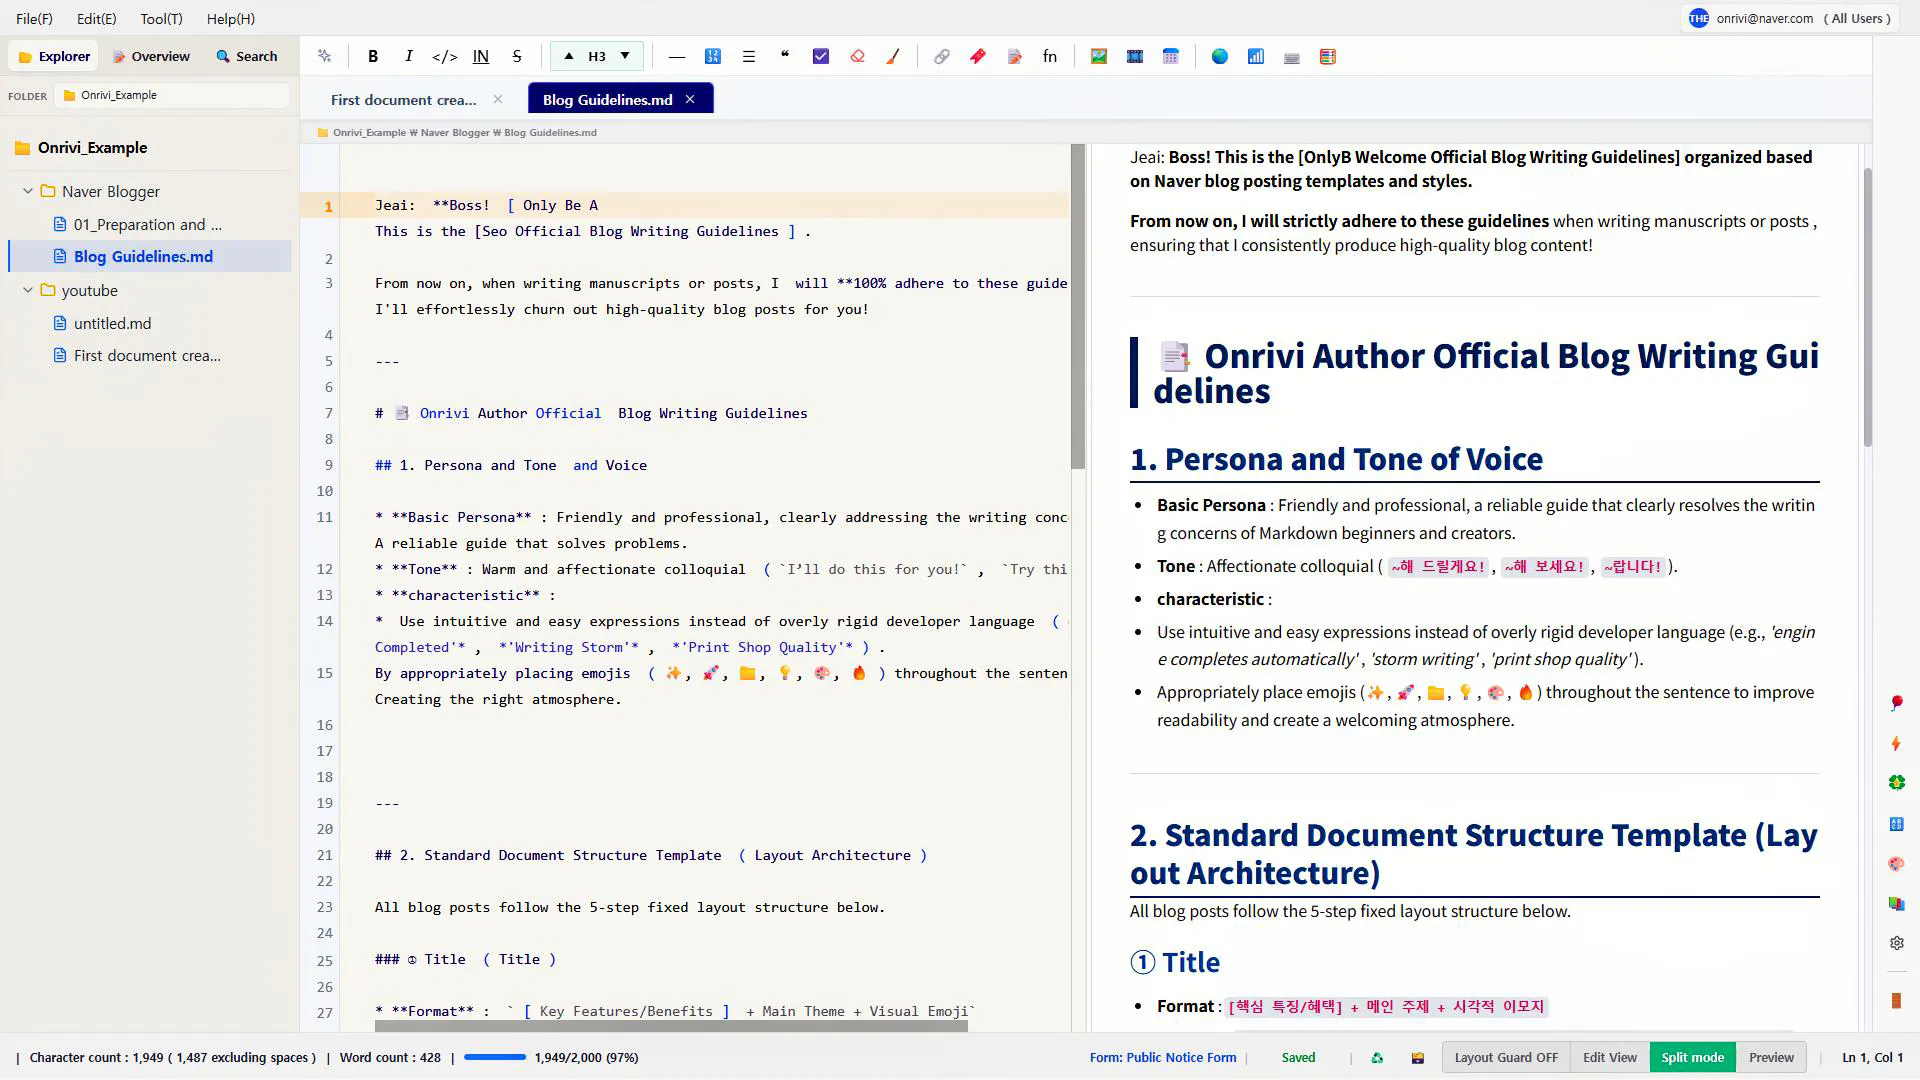The height and width of the screenshot is (1080, 1920).
Task: Collapse the Naver Blogger folder
Action: (x=28, y=191)
